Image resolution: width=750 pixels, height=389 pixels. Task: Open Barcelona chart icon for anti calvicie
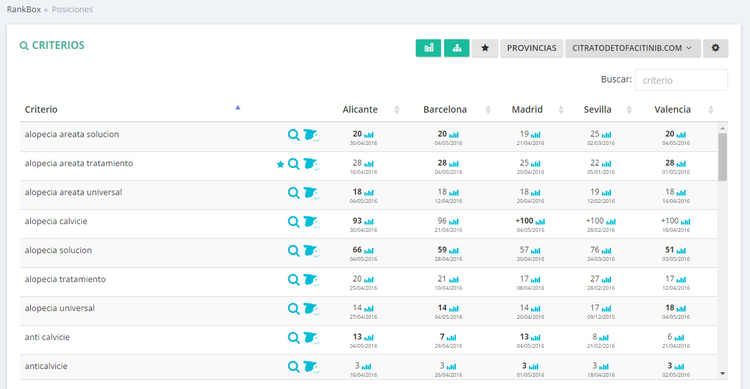(451, 337)
